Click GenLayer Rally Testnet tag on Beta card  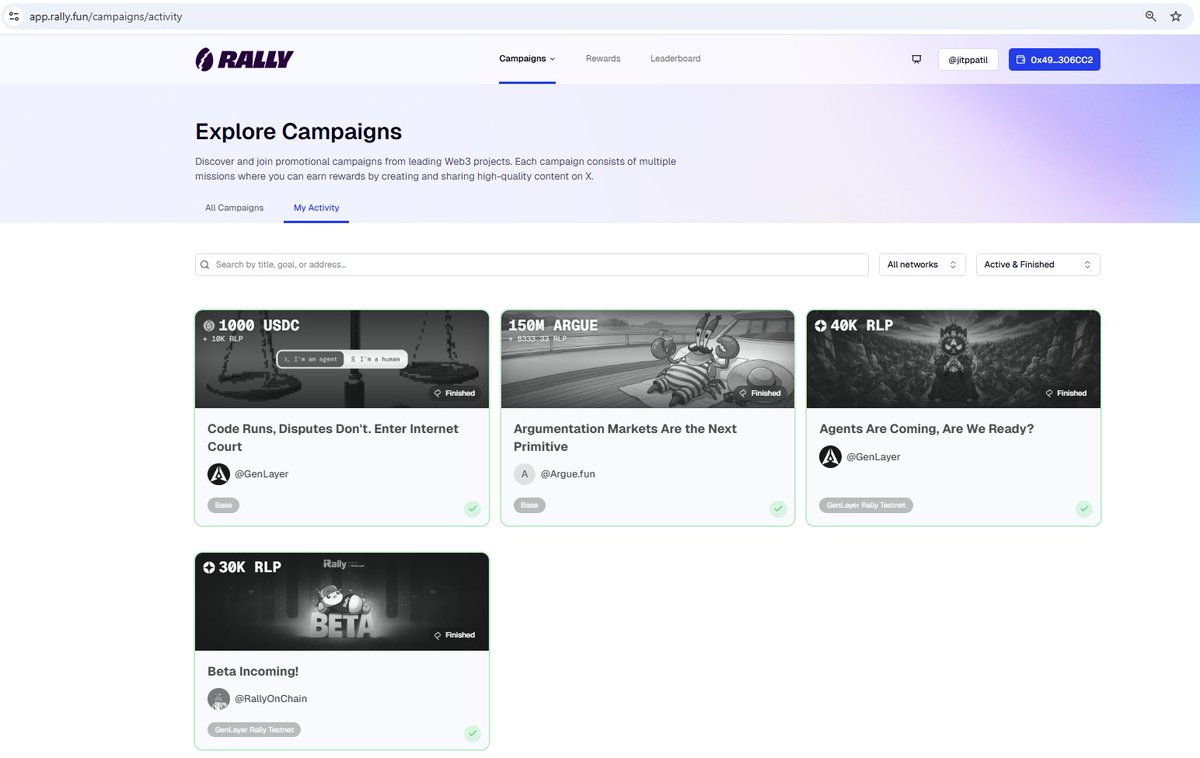(x=254, y=730)
